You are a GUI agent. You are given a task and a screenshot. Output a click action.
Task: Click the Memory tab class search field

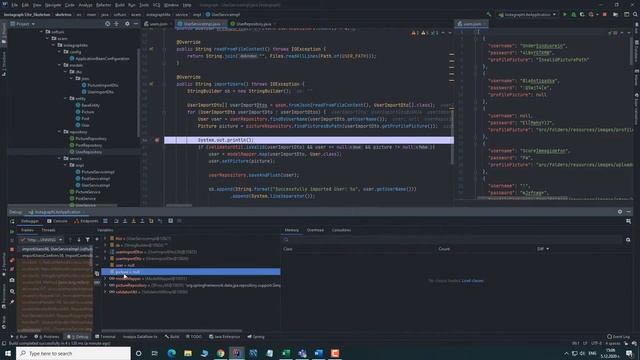click(453, 240)
